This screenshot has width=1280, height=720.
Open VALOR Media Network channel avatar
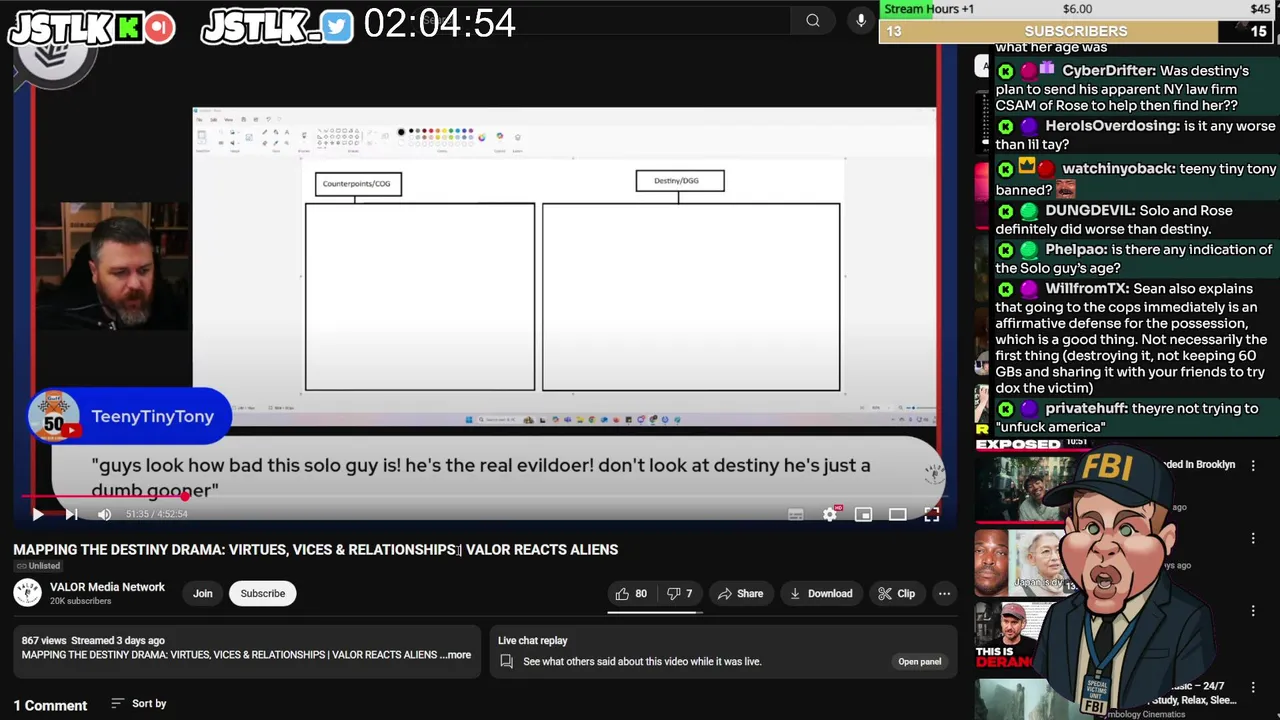[x=28, y=593]
